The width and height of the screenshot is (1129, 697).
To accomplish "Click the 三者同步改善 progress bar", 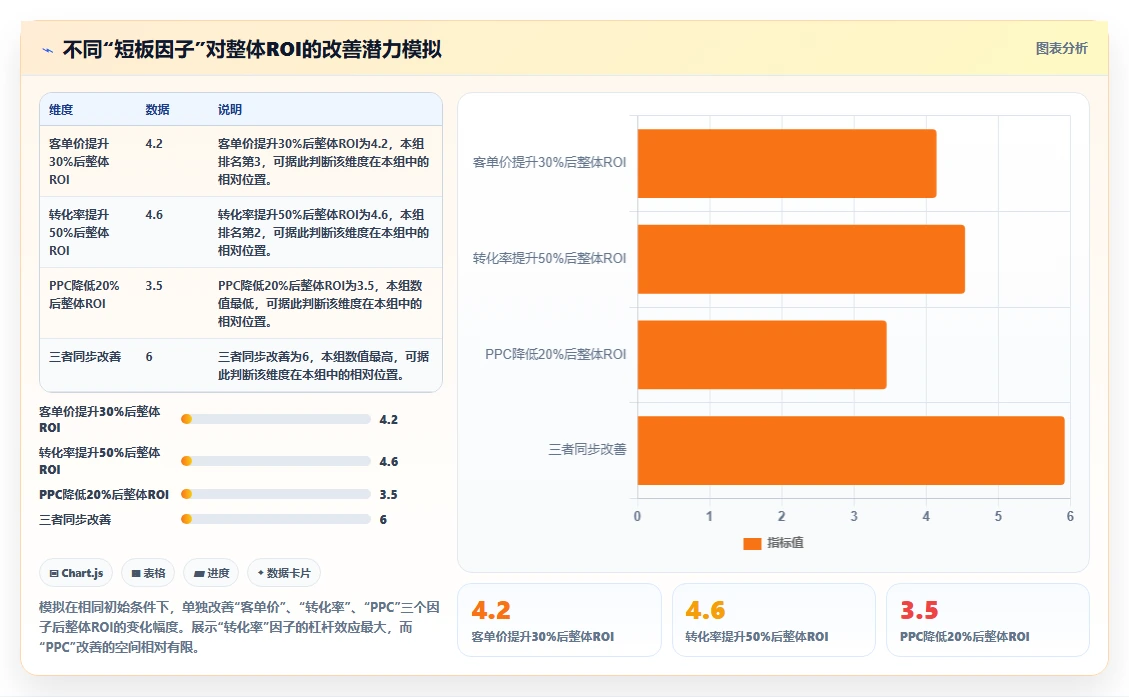I will pos(276,519).
